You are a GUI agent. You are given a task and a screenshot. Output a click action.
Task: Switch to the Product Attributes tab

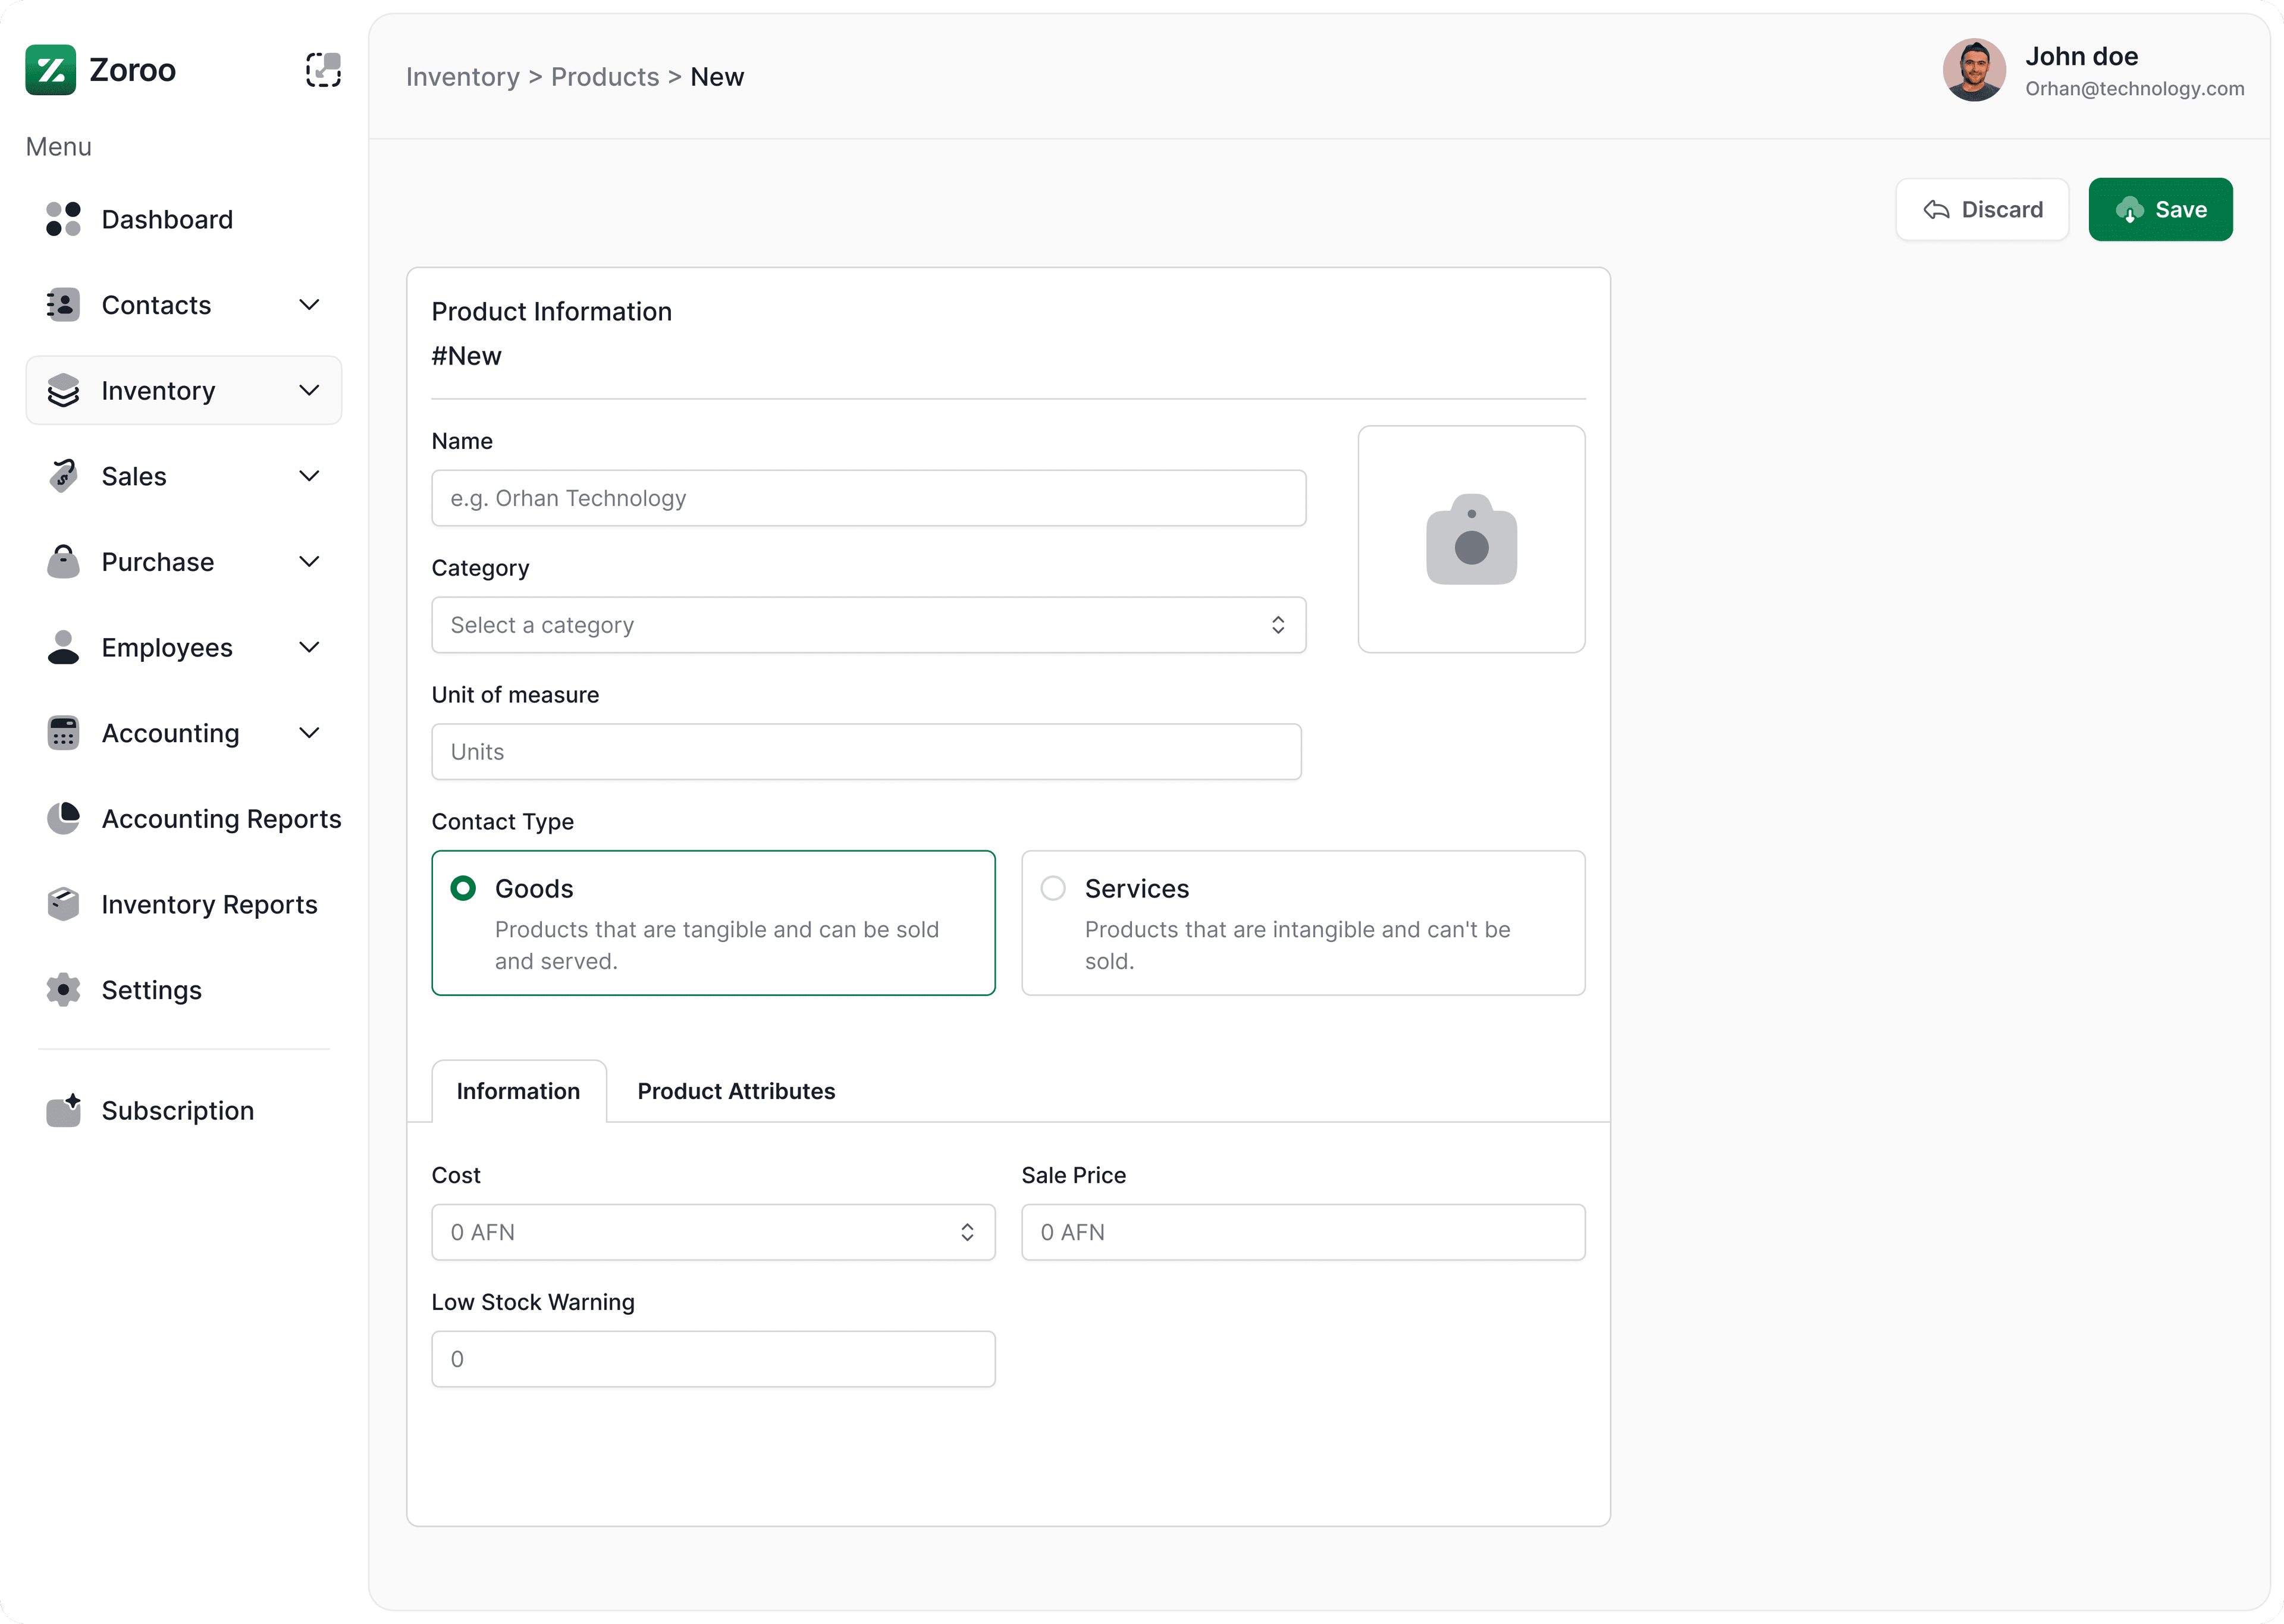736,1091
